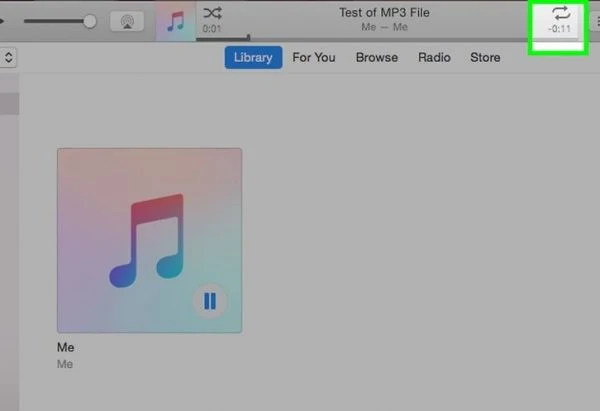Open the Me album cover

(149, 240)
